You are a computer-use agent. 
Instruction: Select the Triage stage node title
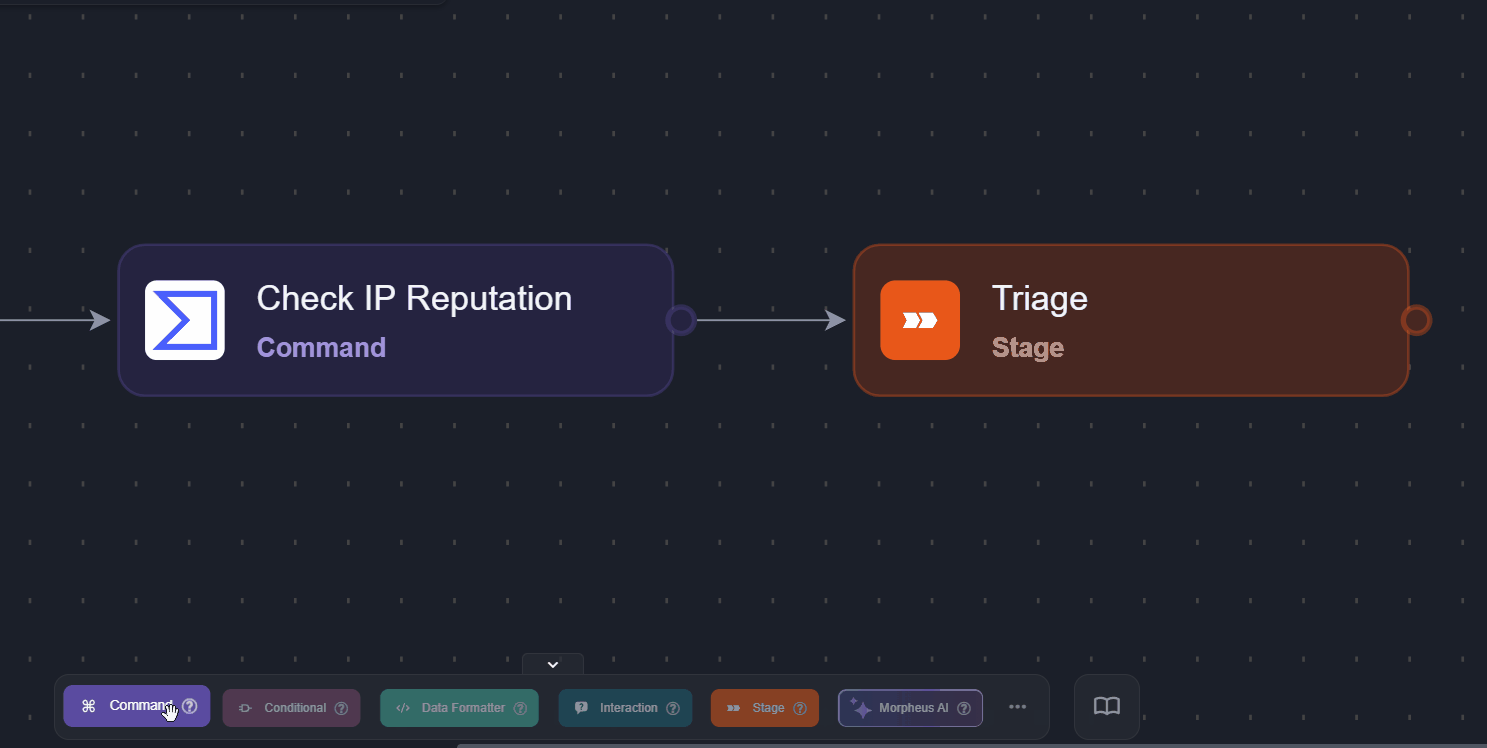[x=1039, y=298]
